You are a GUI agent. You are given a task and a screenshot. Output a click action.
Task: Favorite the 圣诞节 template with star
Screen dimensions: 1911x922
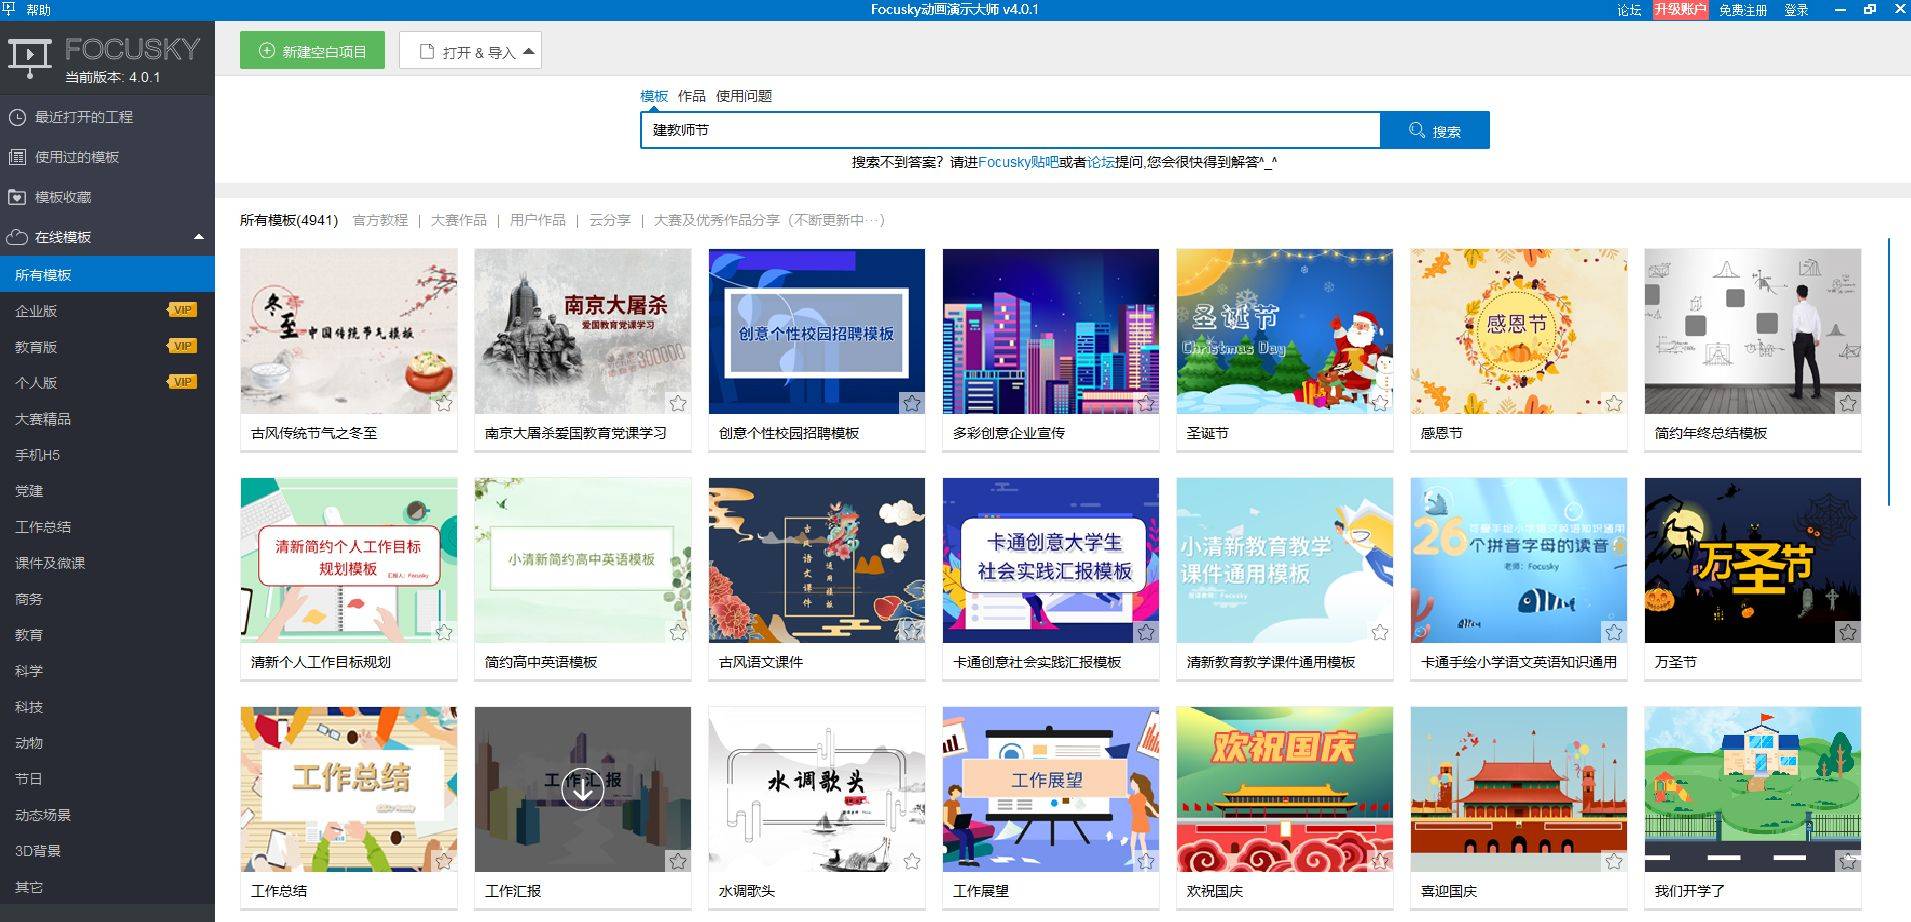pyautogui.click(x=1380, y=403)
